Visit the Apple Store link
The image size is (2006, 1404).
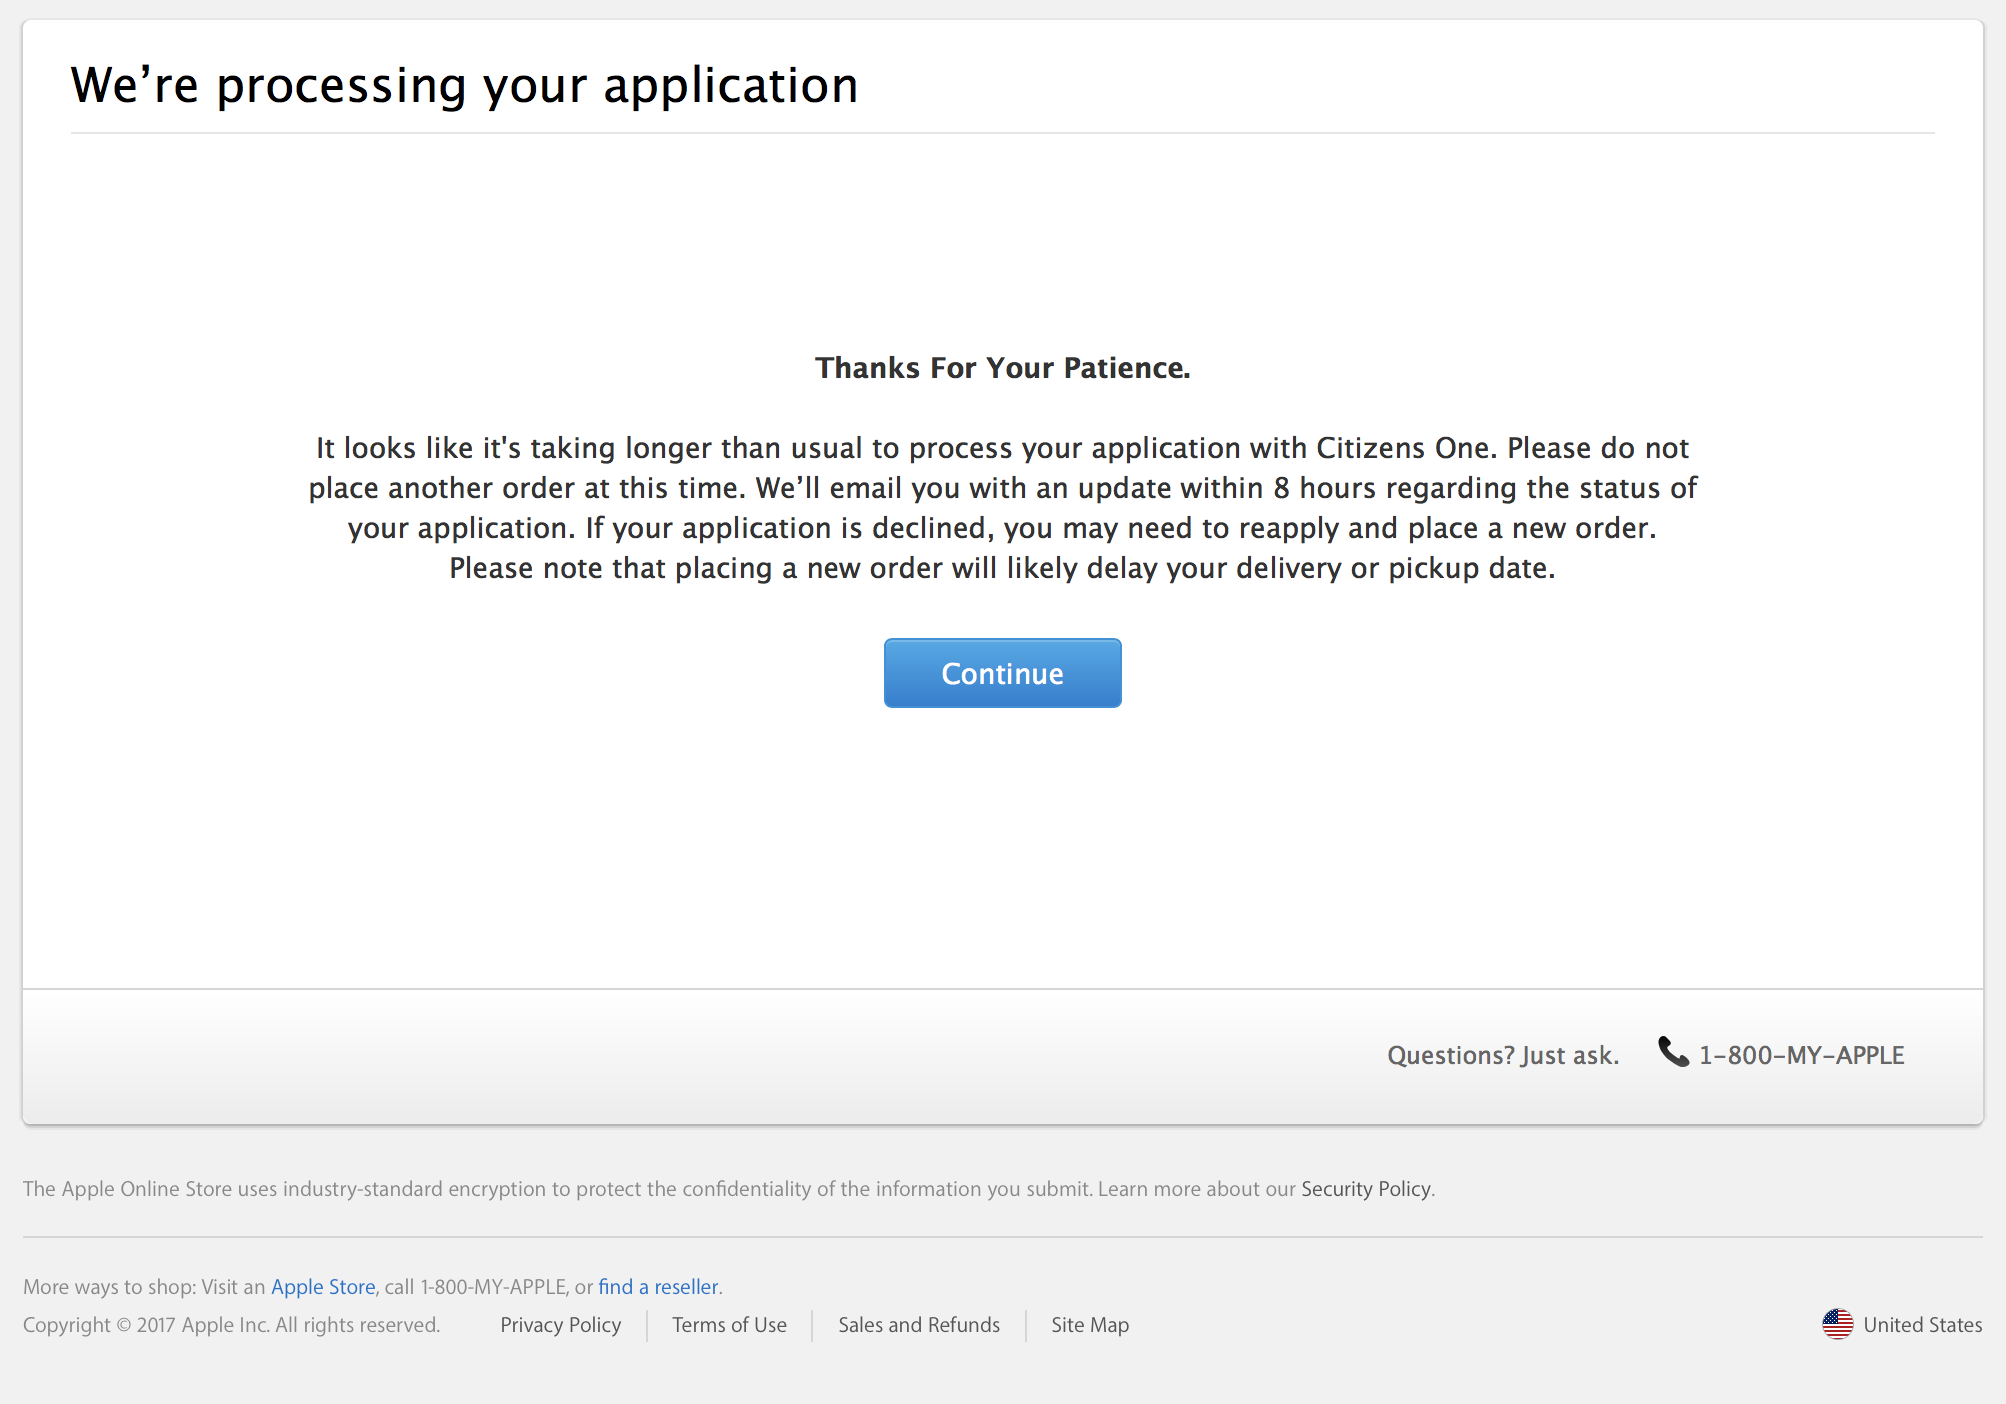[323, 1286]
